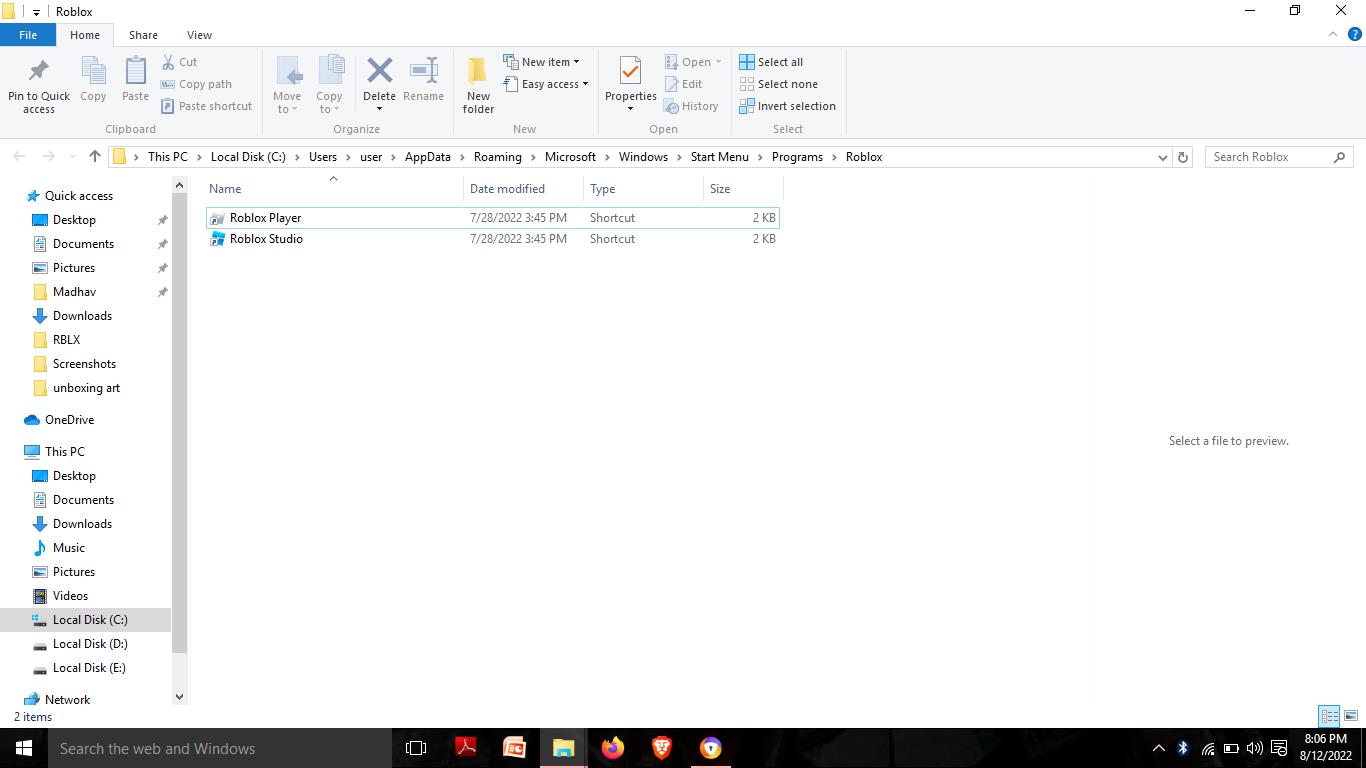Create a New folder

click(478, 85)
